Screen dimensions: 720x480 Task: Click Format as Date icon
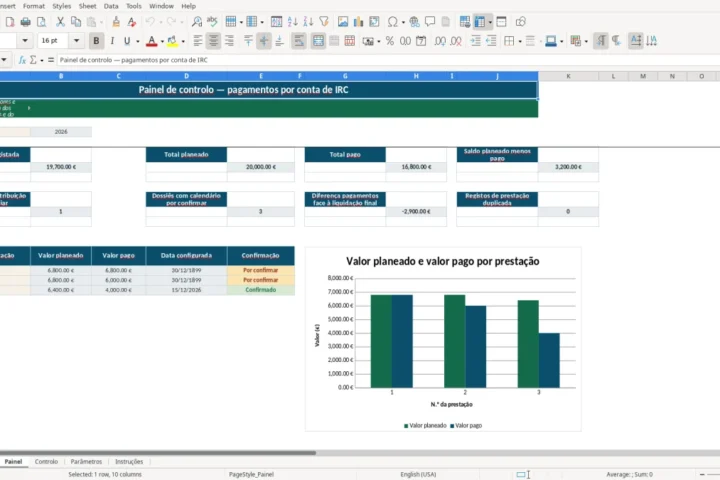421,41
